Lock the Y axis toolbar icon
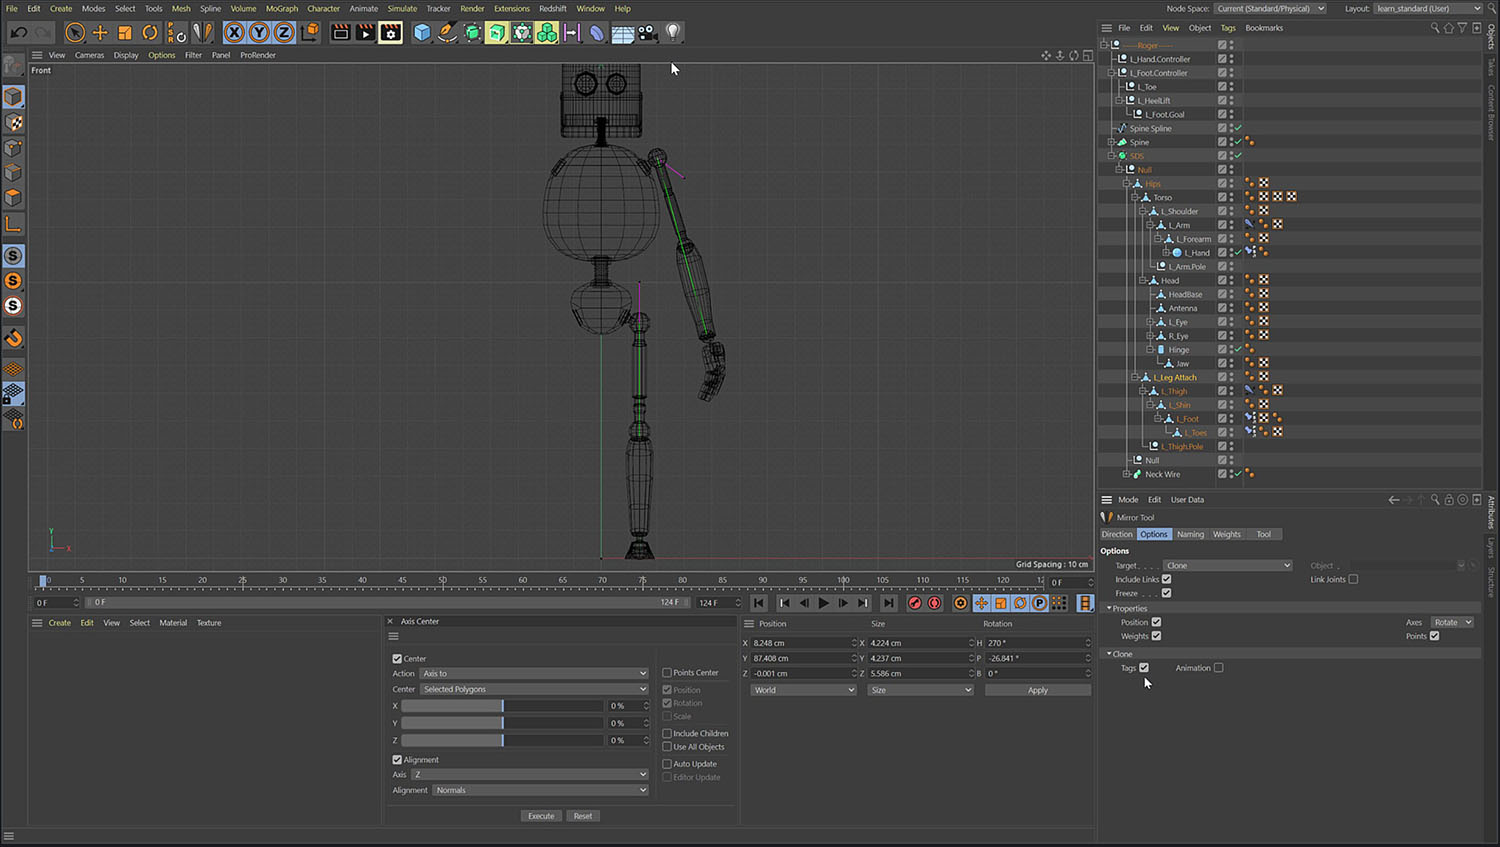Screen dimensions: 1500x847 (259, 32)
